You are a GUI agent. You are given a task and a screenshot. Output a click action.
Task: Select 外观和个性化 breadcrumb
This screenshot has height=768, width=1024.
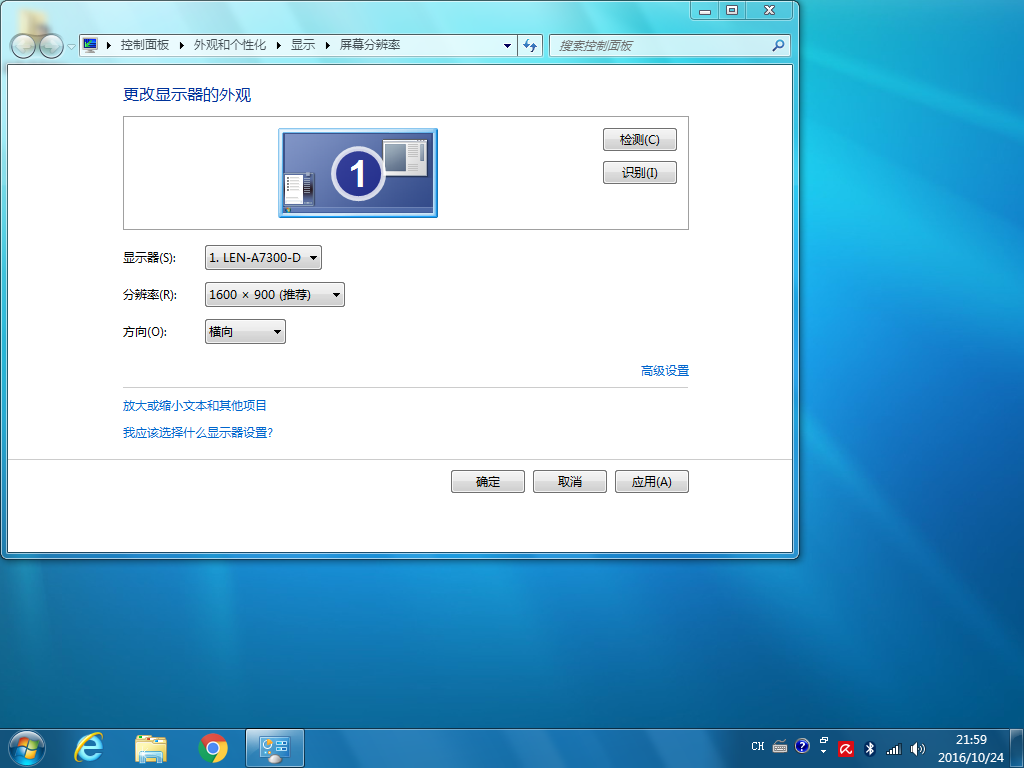pos(230,45)
